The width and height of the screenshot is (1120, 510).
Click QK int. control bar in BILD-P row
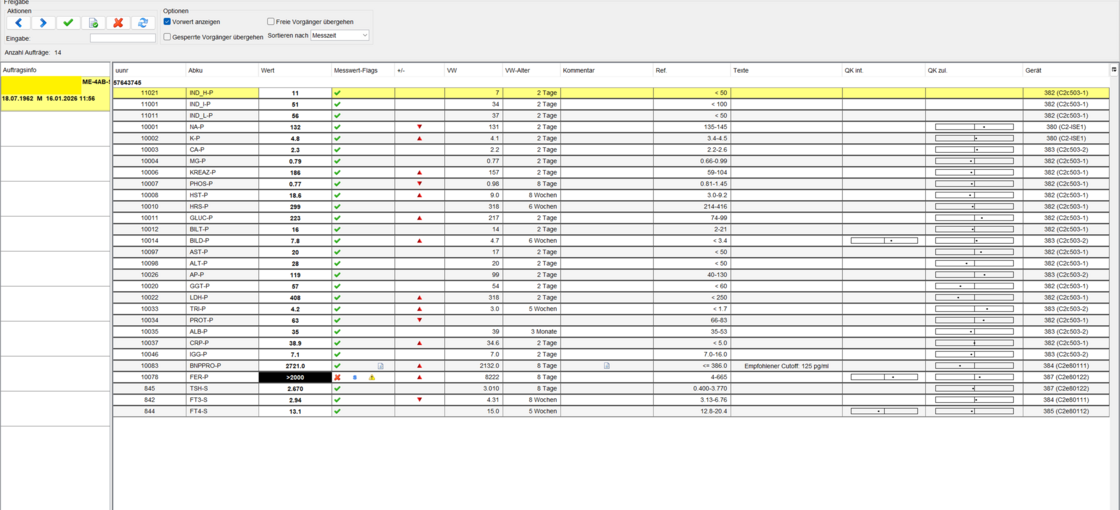point(884,241)
